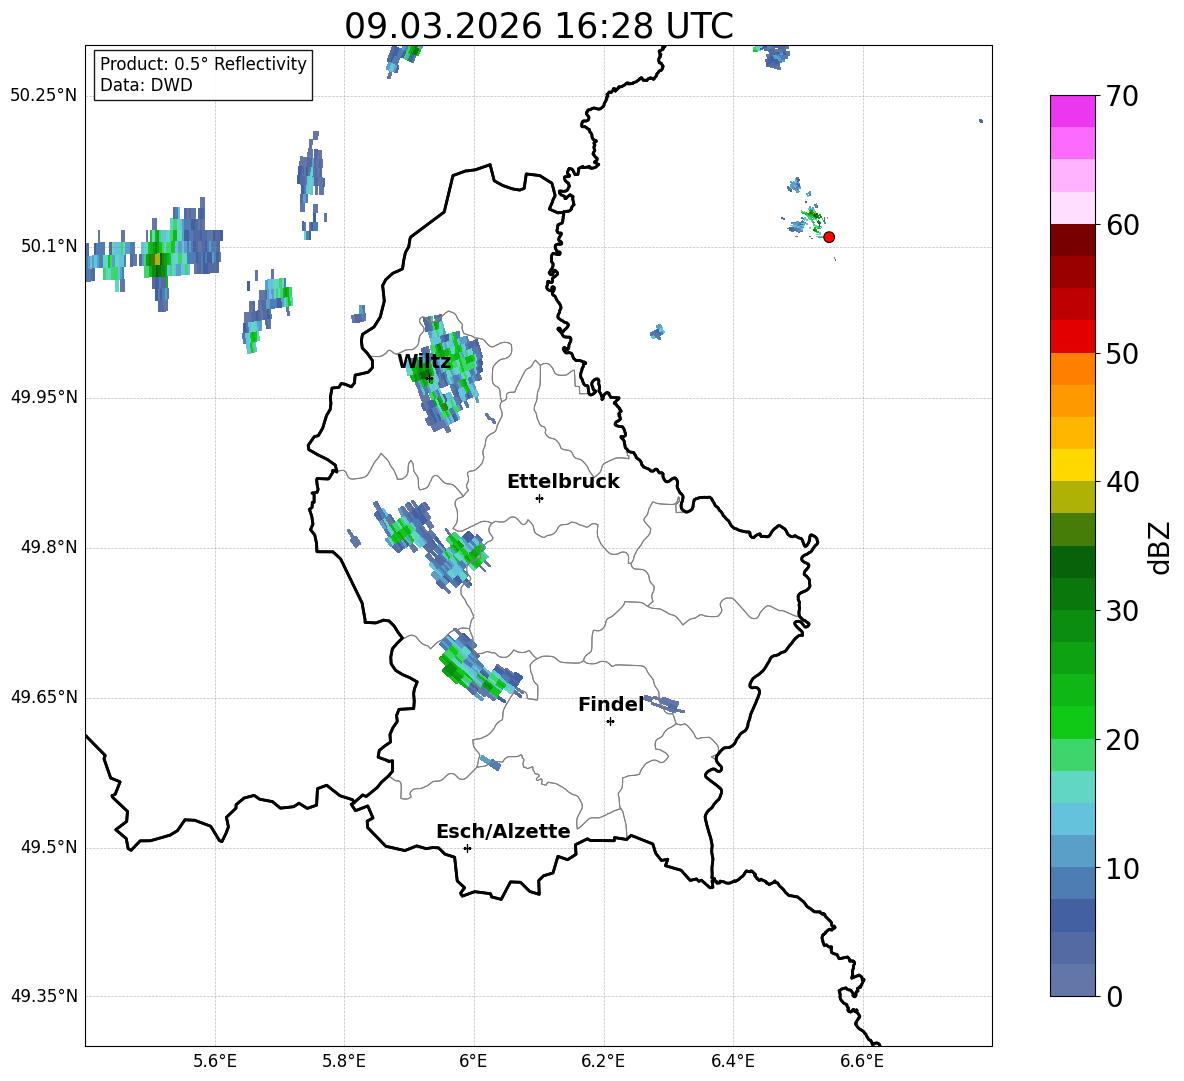
Task: Click the Wiltz station cross marker
Action: pos(430,378)
